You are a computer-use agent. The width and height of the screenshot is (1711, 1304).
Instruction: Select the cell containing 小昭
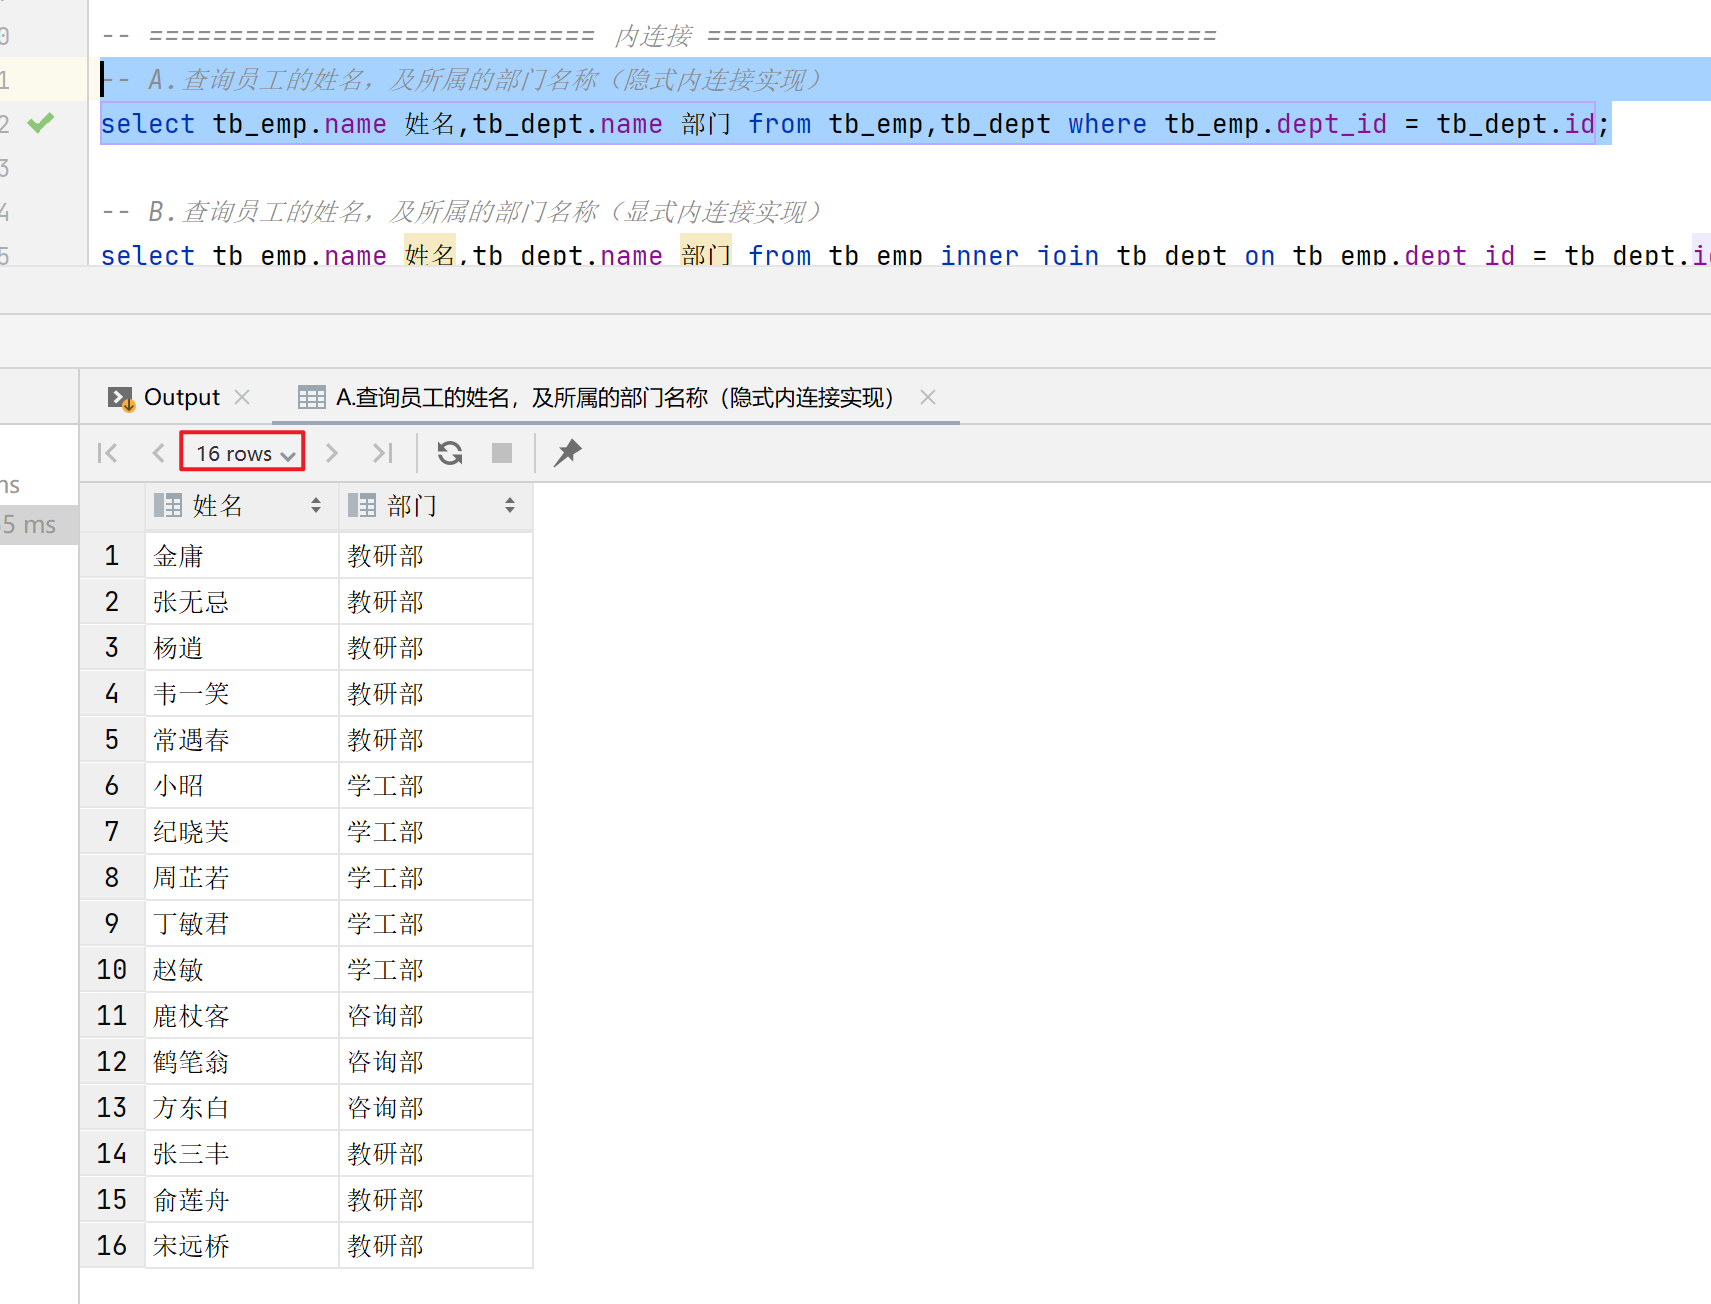coord(242,786)
